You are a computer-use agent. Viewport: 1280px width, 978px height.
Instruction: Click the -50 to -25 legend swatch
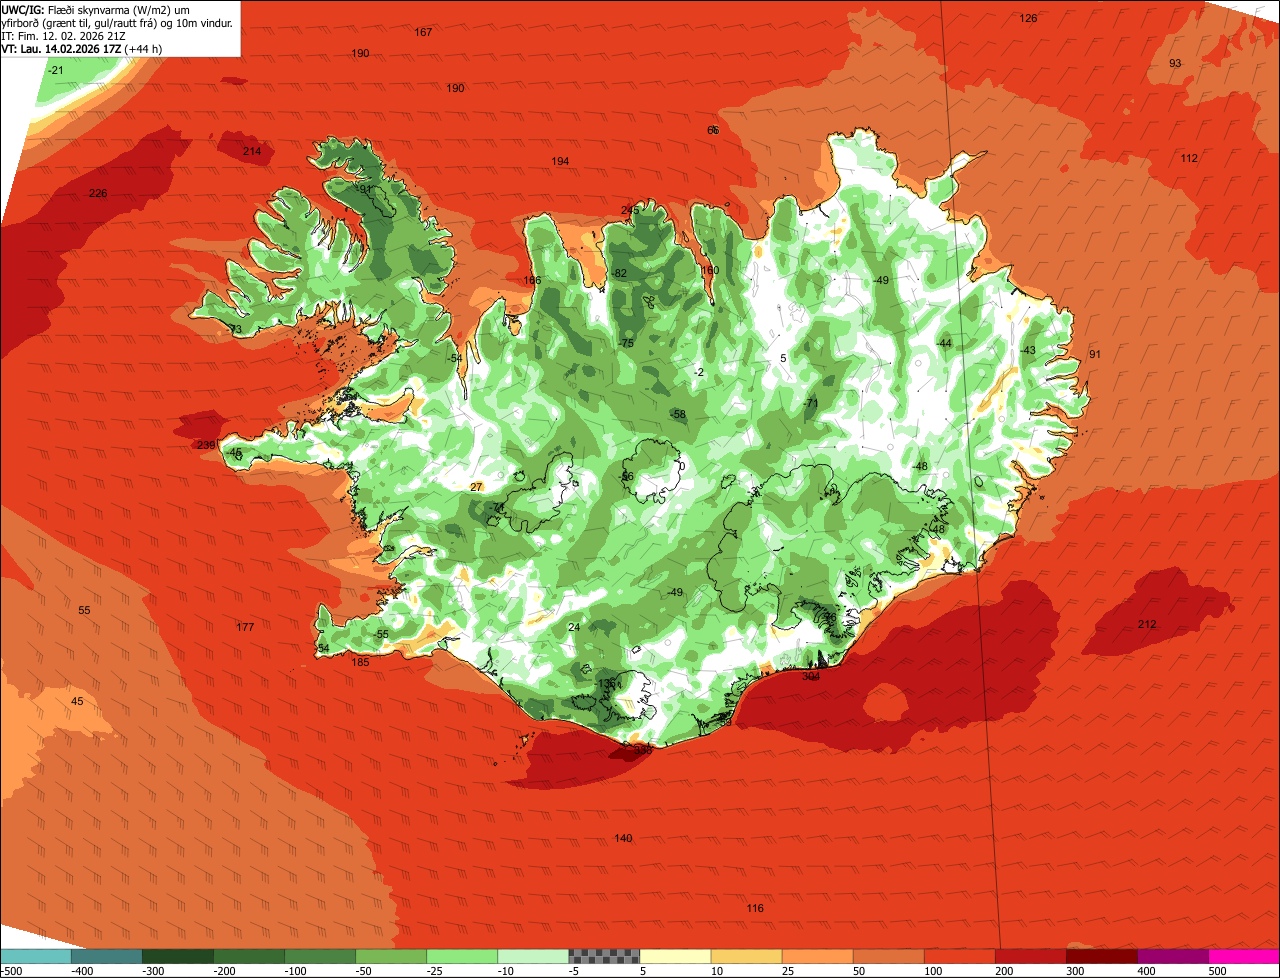click(391, 955)
